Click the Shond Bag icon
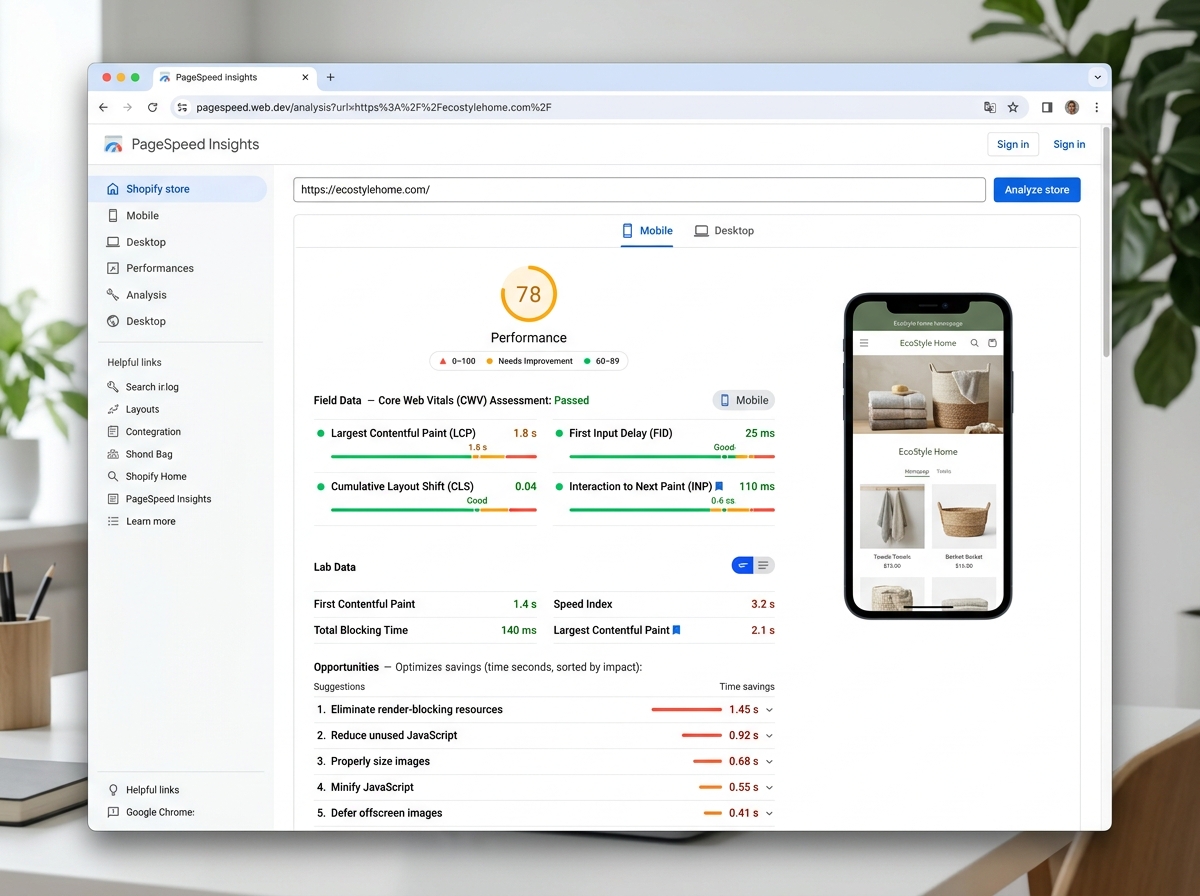This screenshot has width=1200, height=896. [113, 454]
